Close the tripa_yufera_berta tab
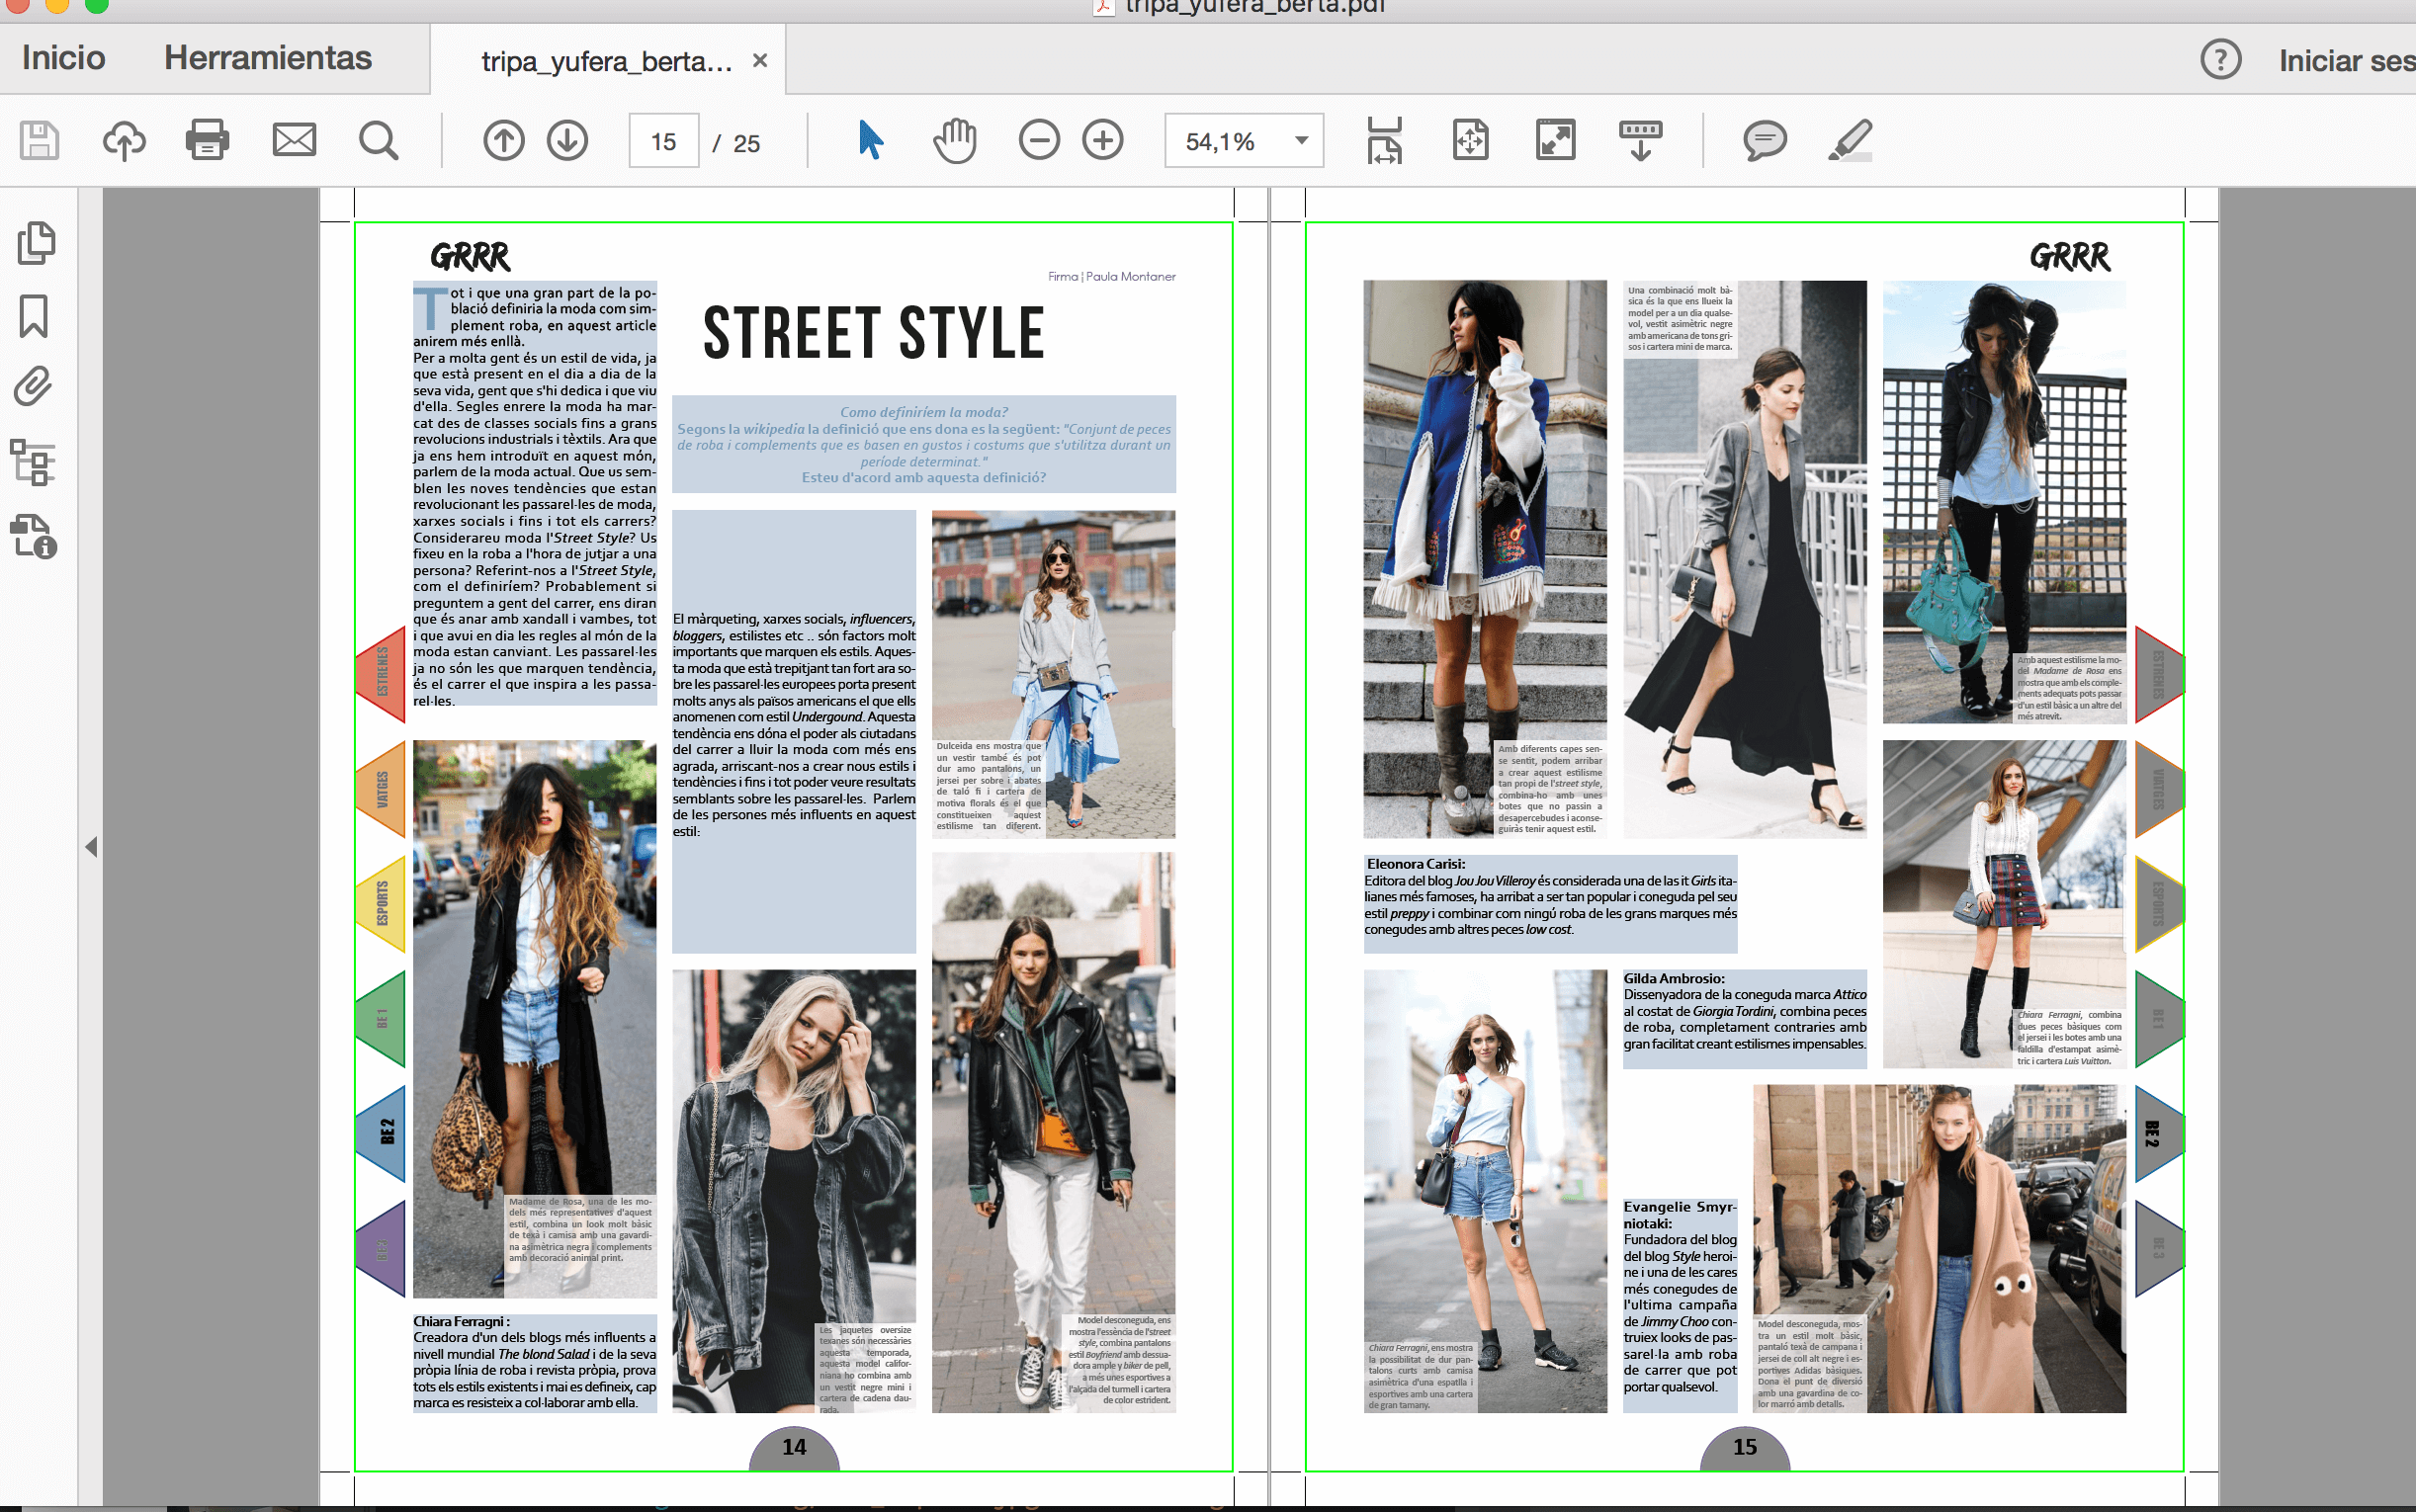The height and width of the screenshot is (1512, 2416). (760, 60)
